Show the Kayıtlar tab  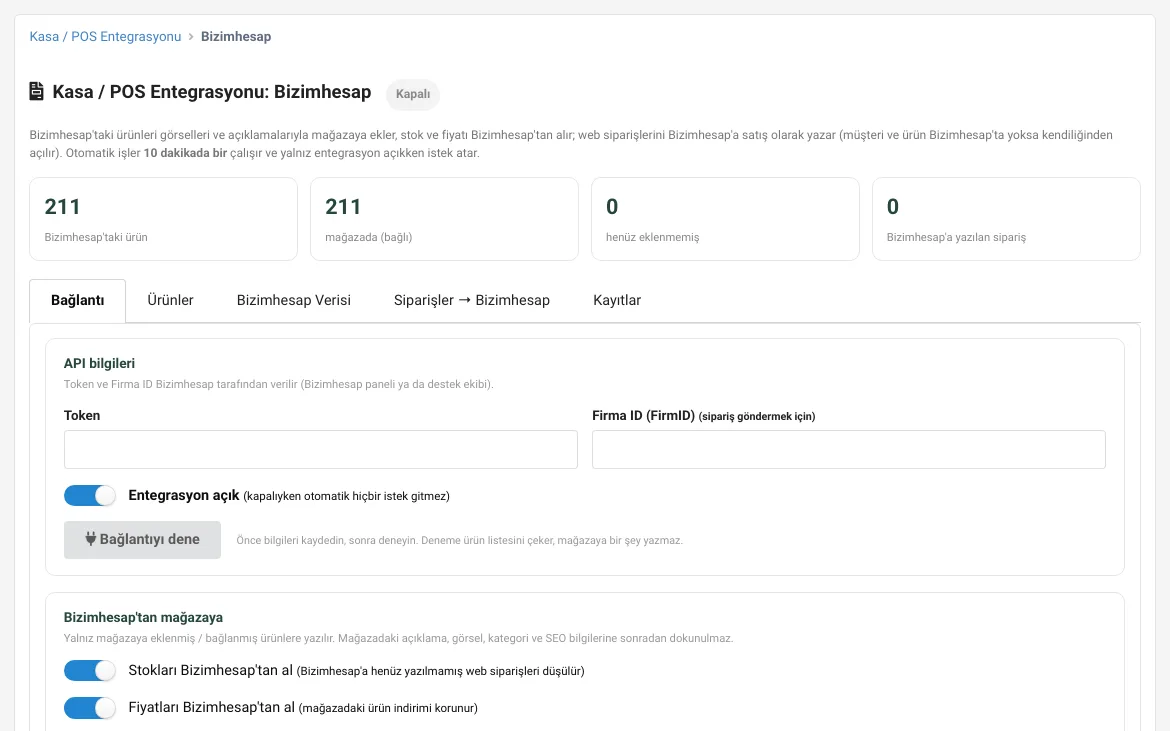(x=617, y=301)
